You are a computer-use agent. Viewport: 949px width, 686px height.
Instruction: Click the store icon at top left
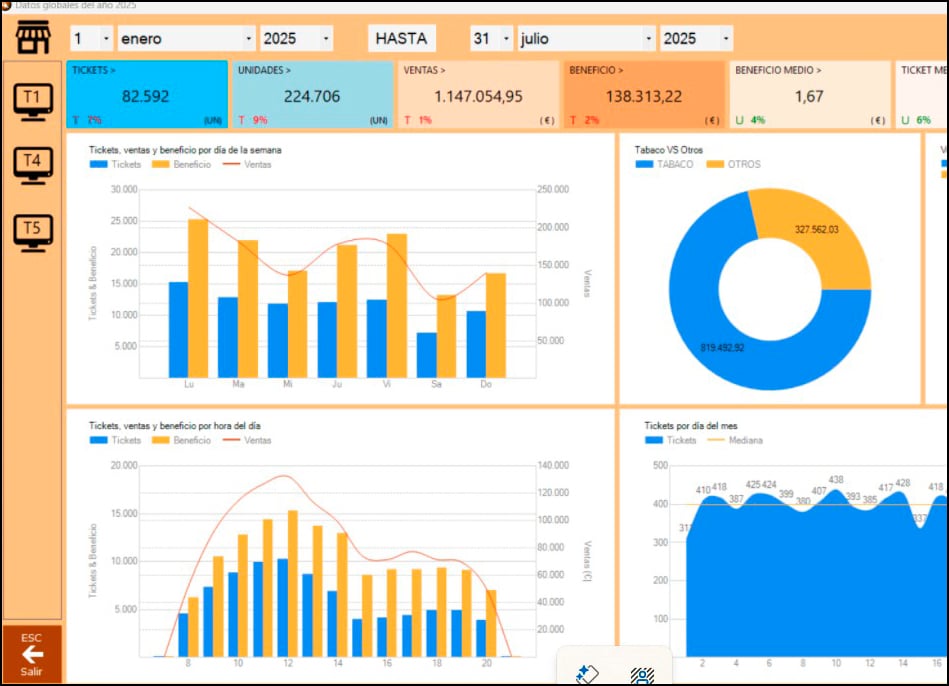point(33,38)
